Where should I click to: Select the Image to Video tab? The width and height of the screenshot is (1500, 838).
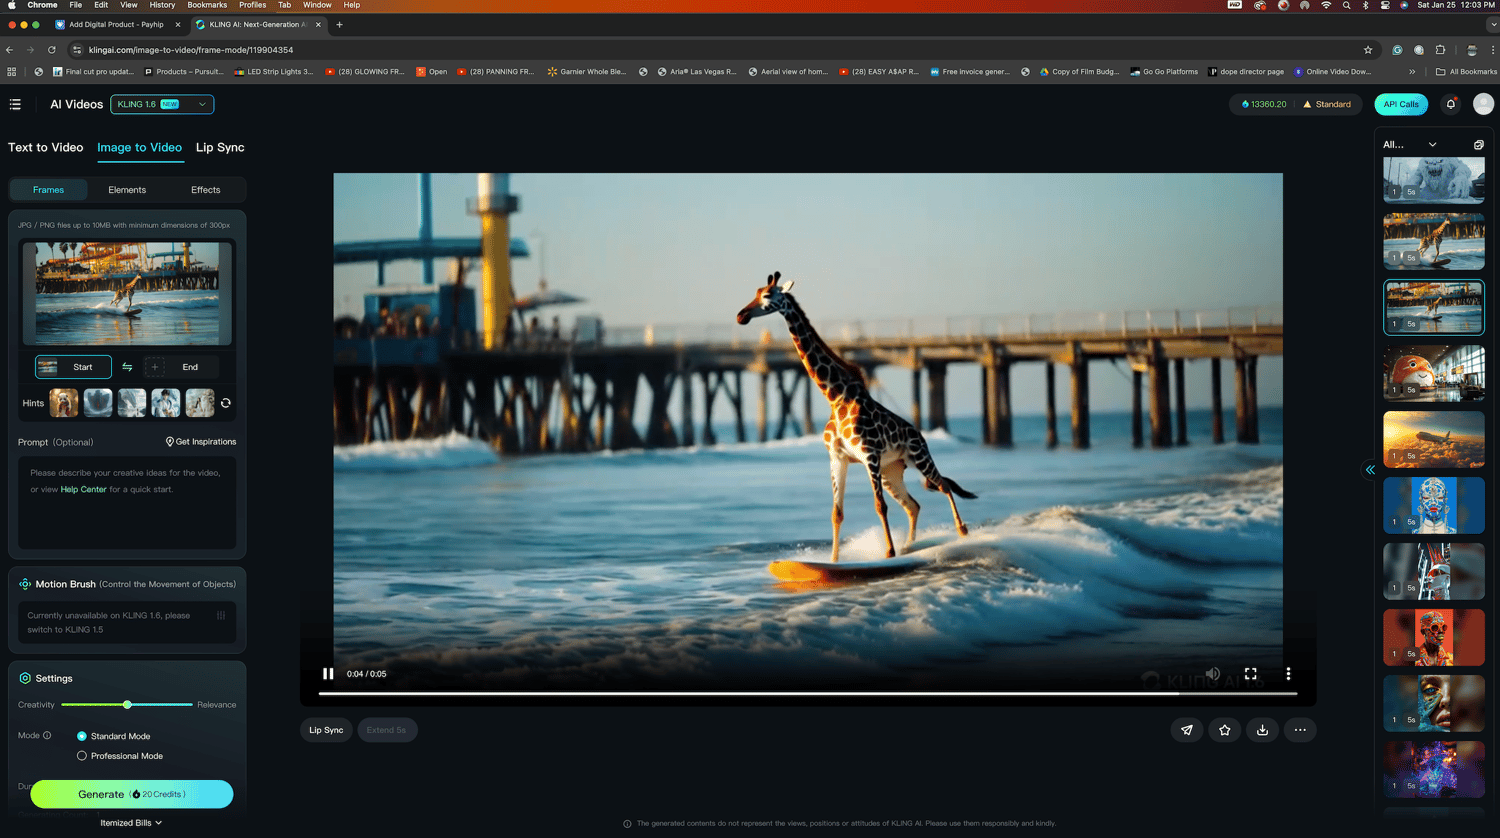point(139,147)
